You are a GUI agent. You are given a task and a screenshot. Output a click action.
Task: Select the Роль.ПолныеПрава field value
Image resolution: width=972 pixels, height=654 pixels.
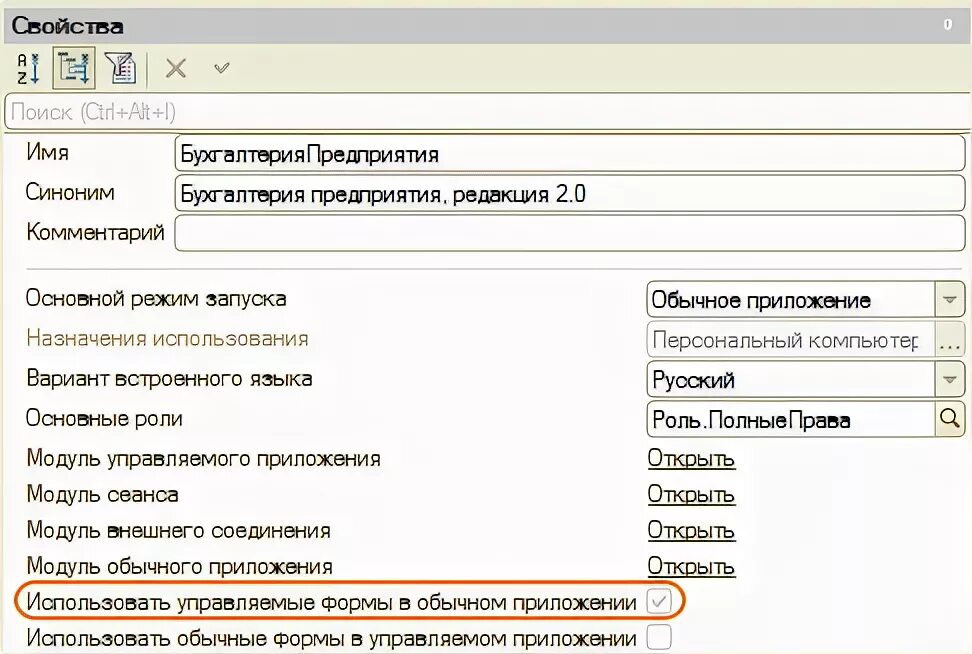coord(790,419)
